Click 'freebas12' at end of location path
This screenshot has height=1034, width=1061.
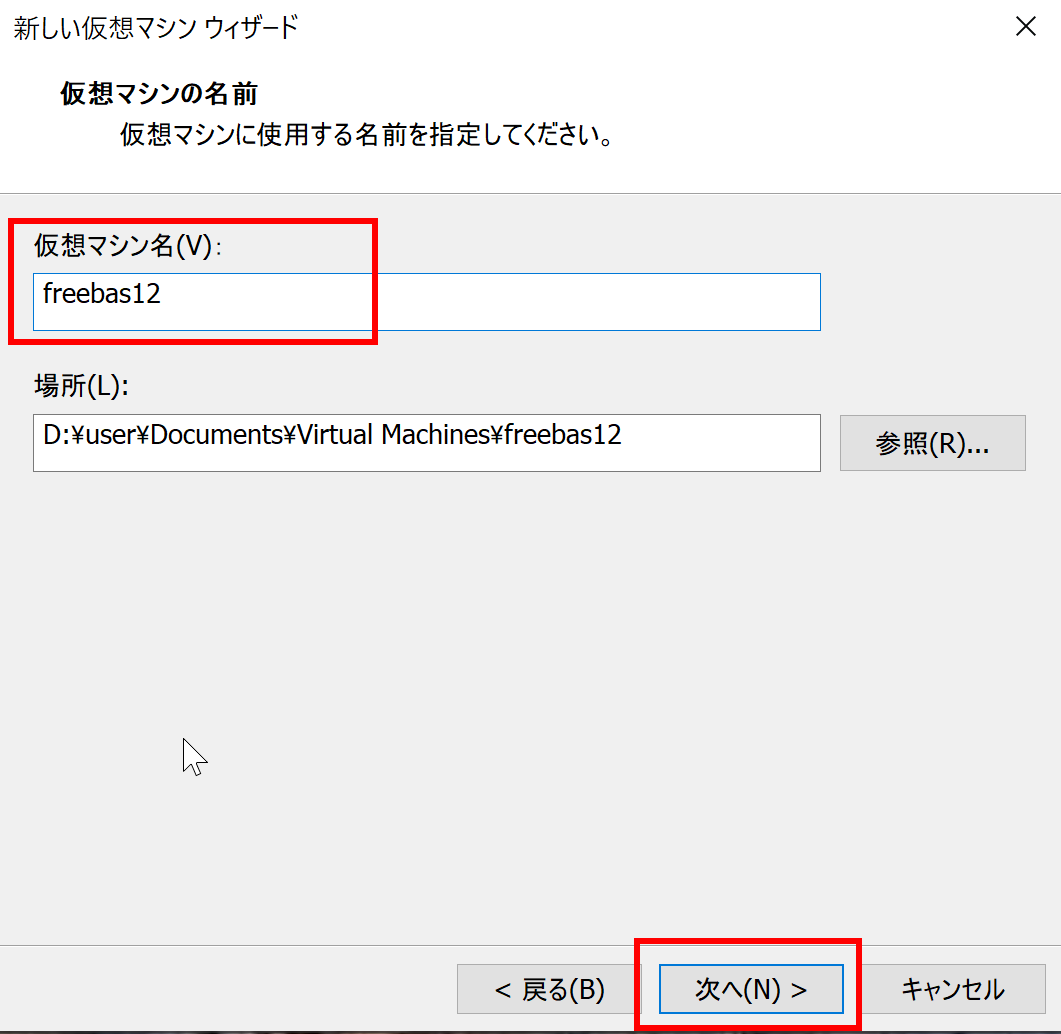(x=562, y=435)
